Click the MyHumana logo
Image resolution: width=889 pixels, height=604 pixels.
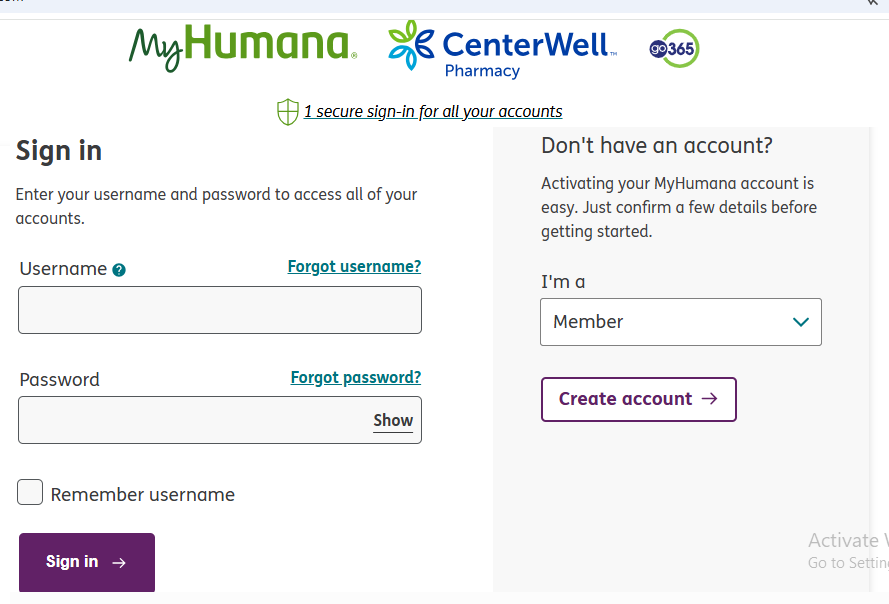click(242, 47)
